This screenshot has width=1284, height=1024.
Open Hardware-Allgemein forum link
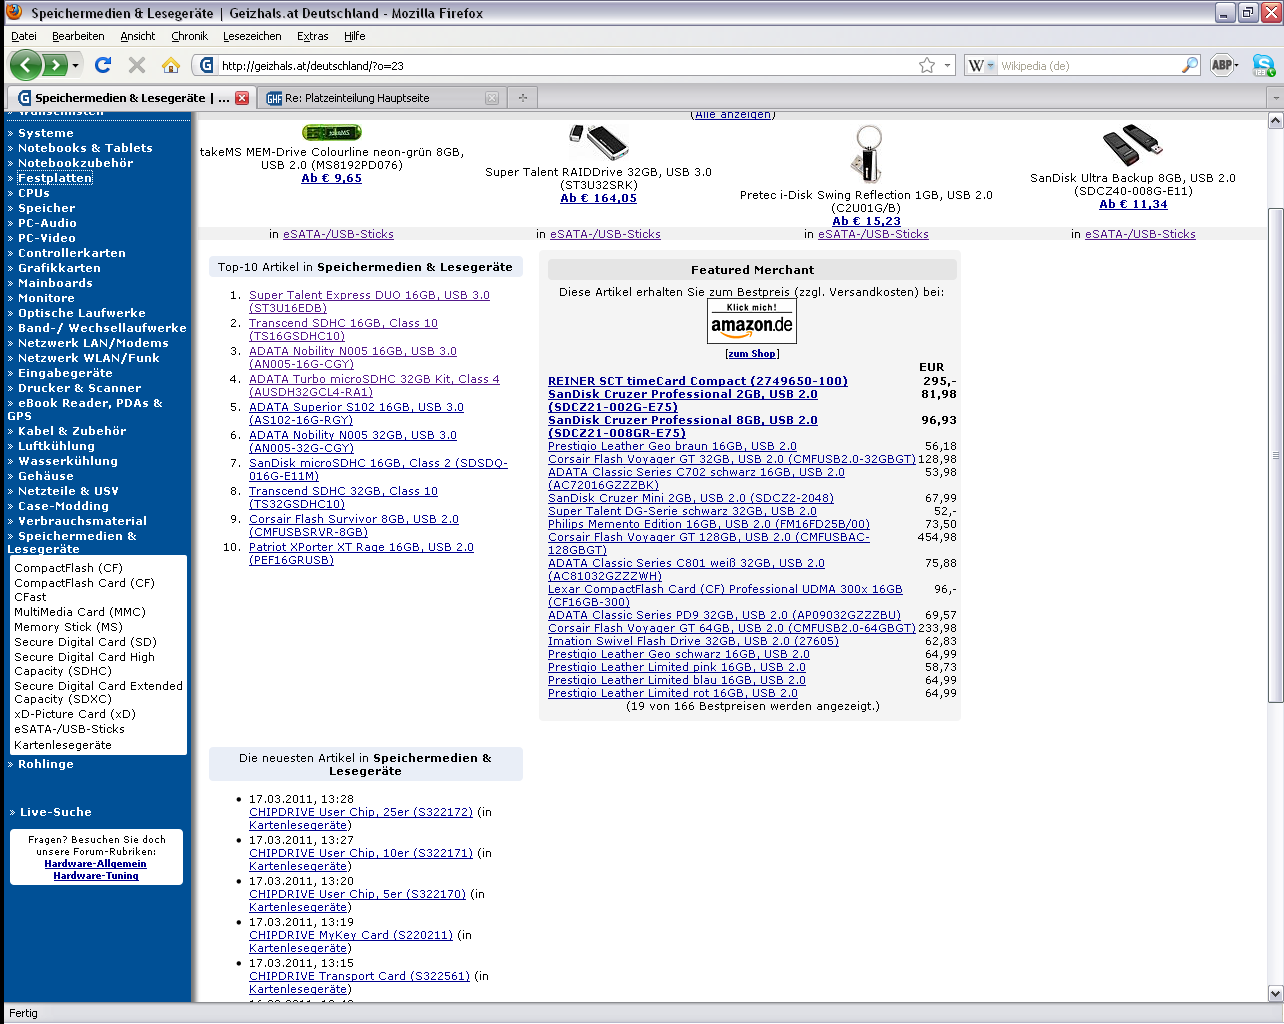pos(95,864)
